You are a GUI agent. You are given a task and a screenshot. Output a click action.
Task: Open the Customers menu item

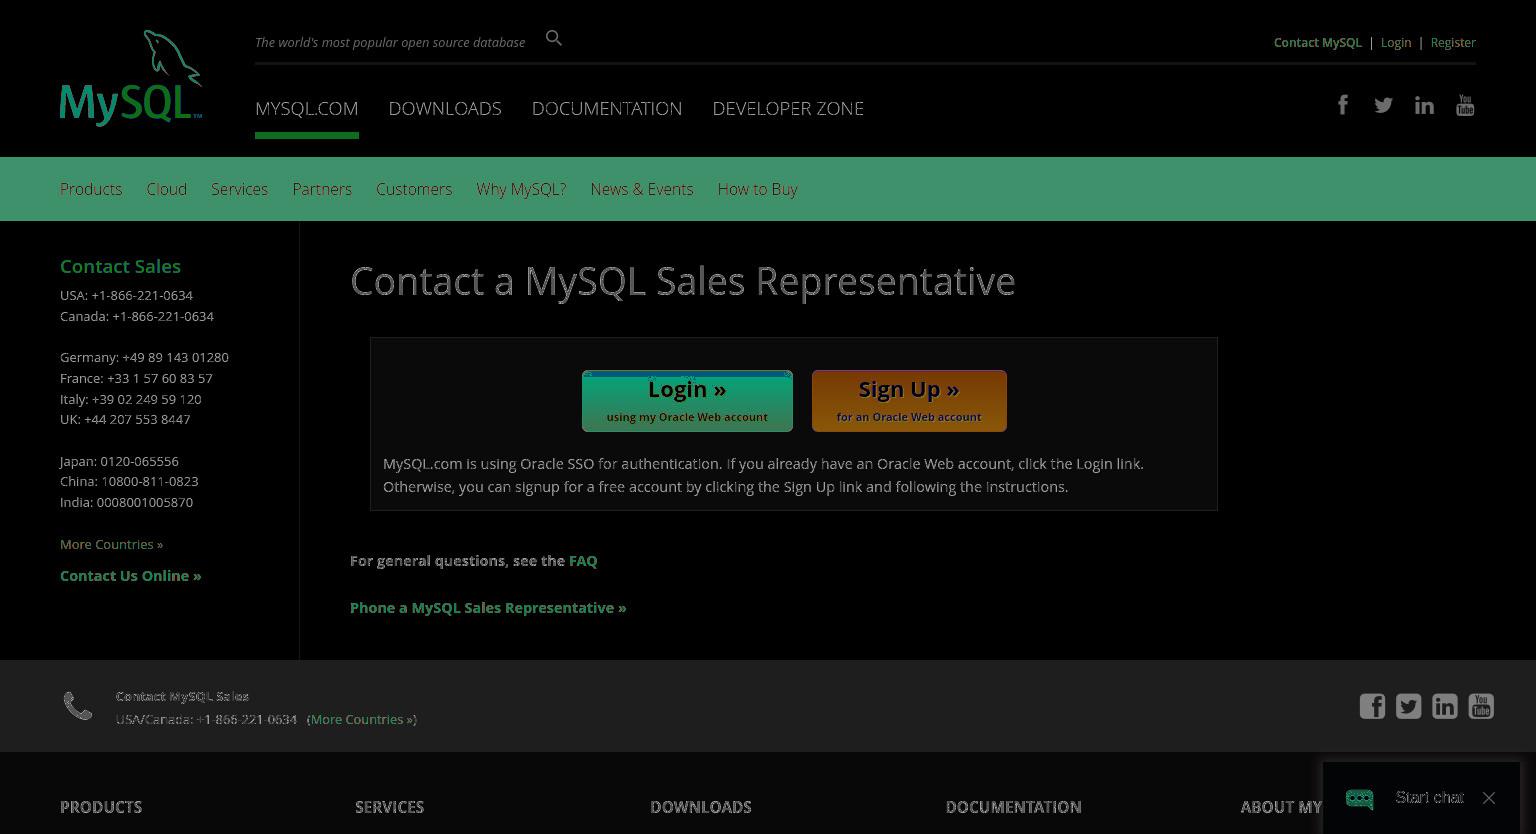coord(414,189)
